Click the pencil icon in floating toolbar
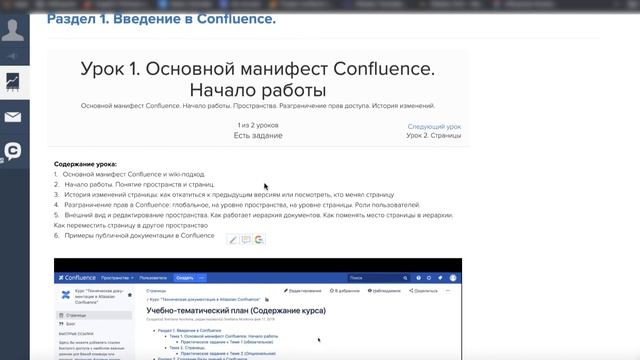 click(x=232, y=240)
